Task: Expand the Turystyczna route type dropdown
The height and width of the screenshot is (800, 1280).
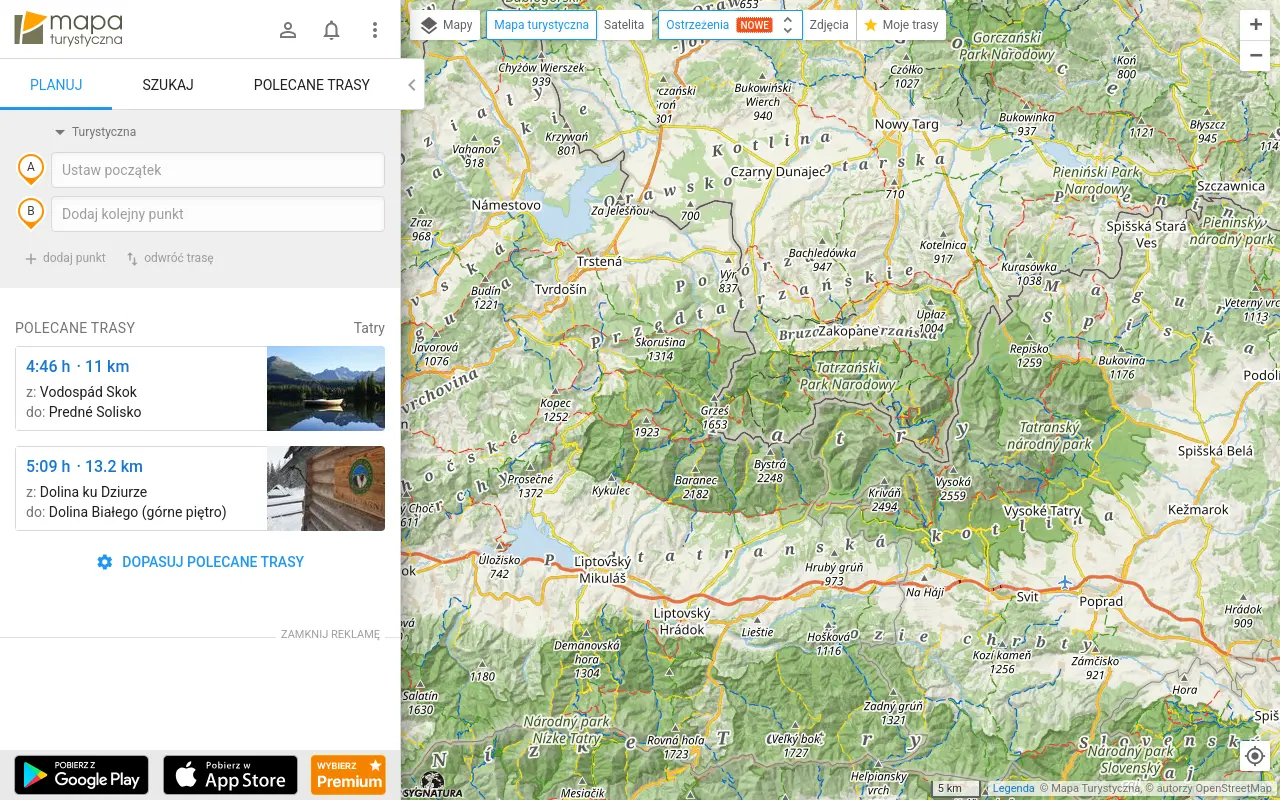Action: [x=95, y=132]
